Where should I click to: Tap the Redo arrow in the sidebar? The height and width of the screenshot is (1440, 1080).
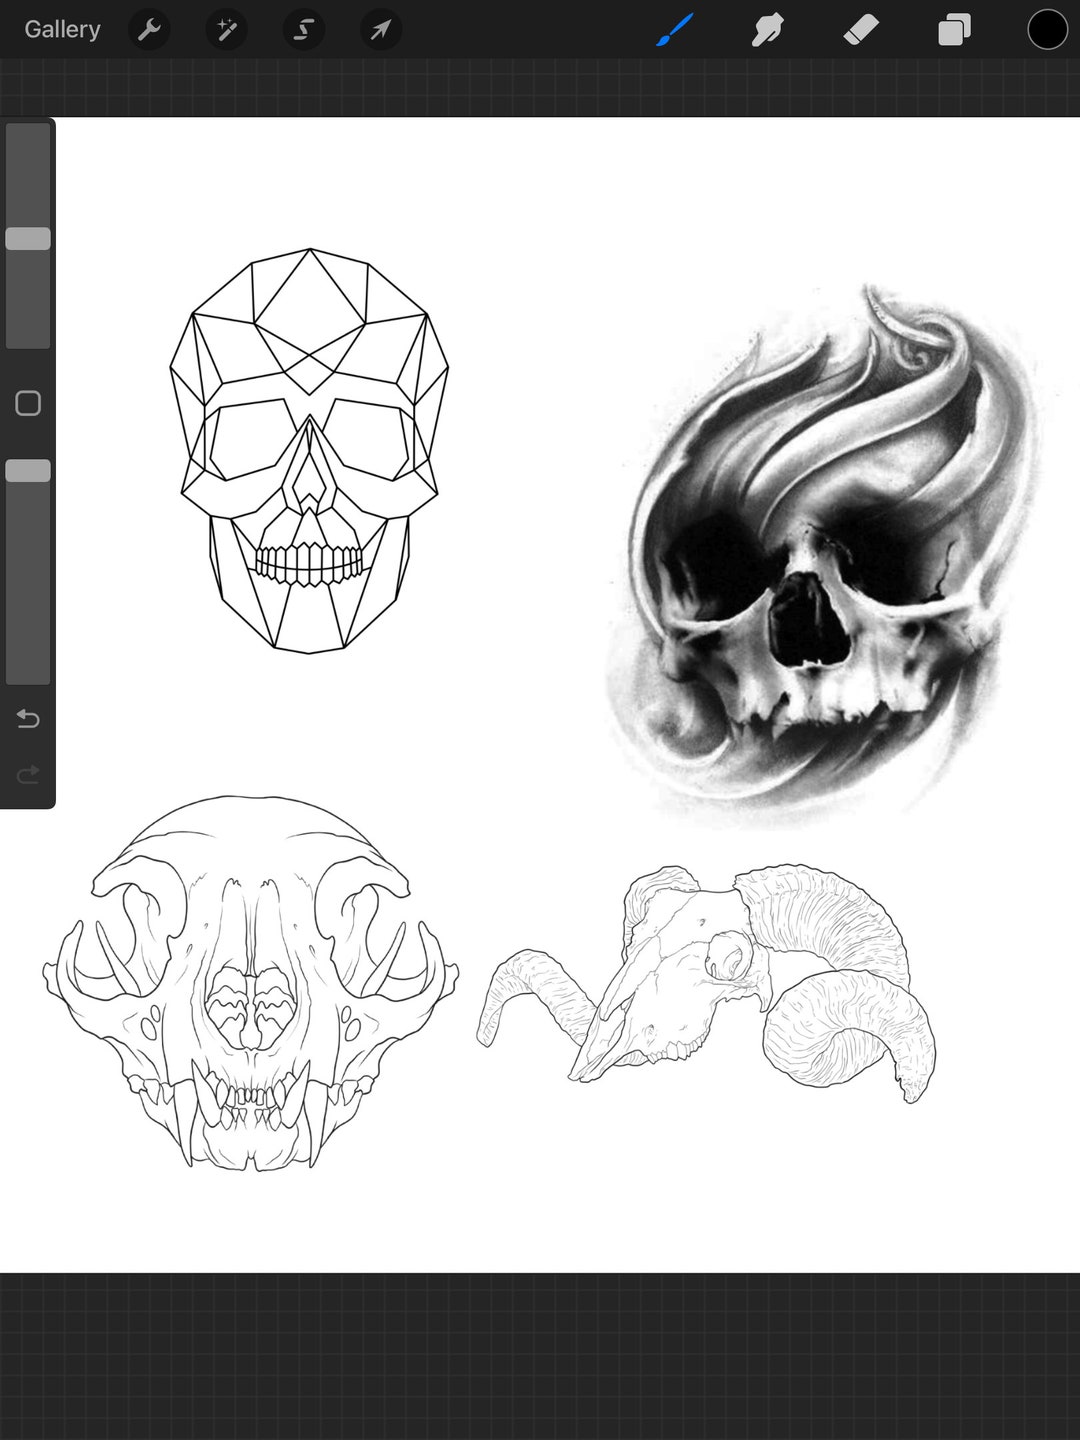[x=27, y=773]
